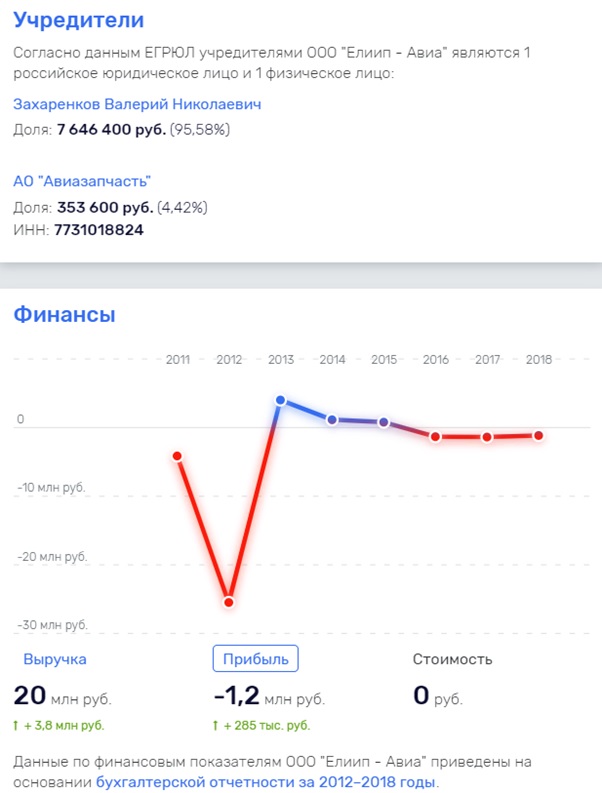
Task: Click the green arrow beside +285 тыс. руб.
Action: [x=216, y=726]
